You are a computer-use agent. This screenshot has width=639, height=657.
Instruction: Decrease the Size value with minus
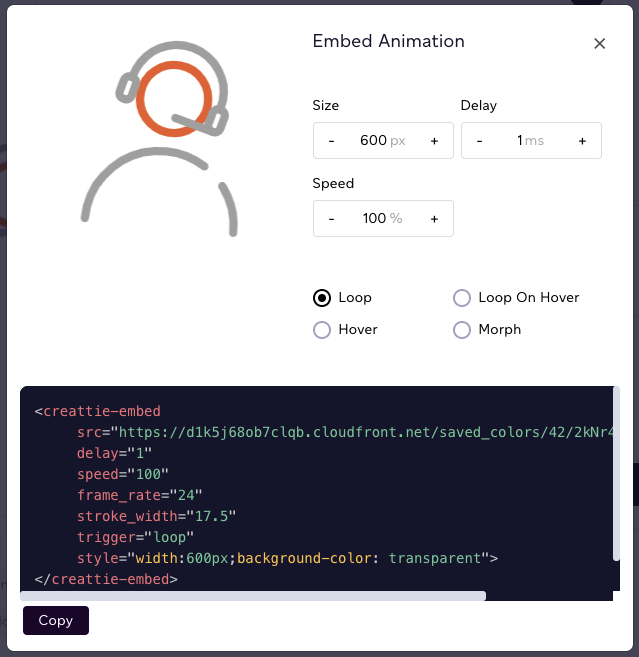click(x=331, y=141)
